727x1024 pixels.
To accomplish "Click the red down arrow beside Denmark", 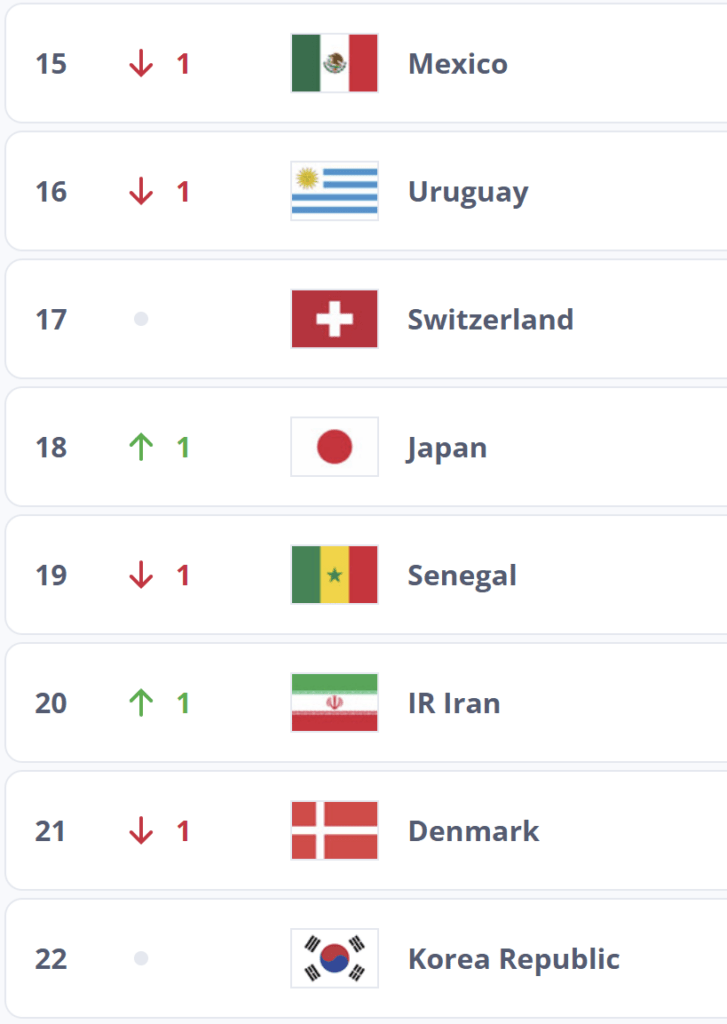I will pyautogui.click(x=141, y=831).
